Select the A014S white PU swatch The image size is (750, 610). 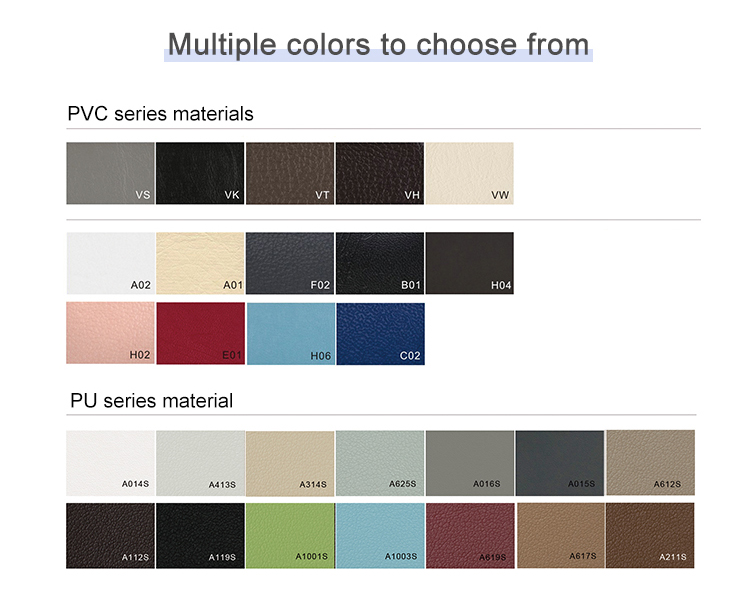click(110, 464)
